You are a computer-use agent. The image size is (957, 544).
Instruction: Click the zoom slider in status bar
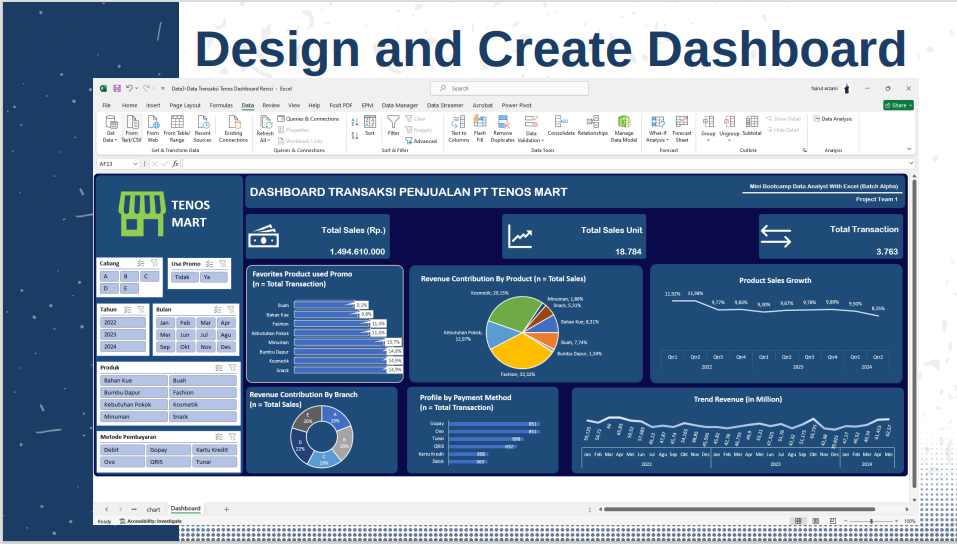(x=872, y=521)
